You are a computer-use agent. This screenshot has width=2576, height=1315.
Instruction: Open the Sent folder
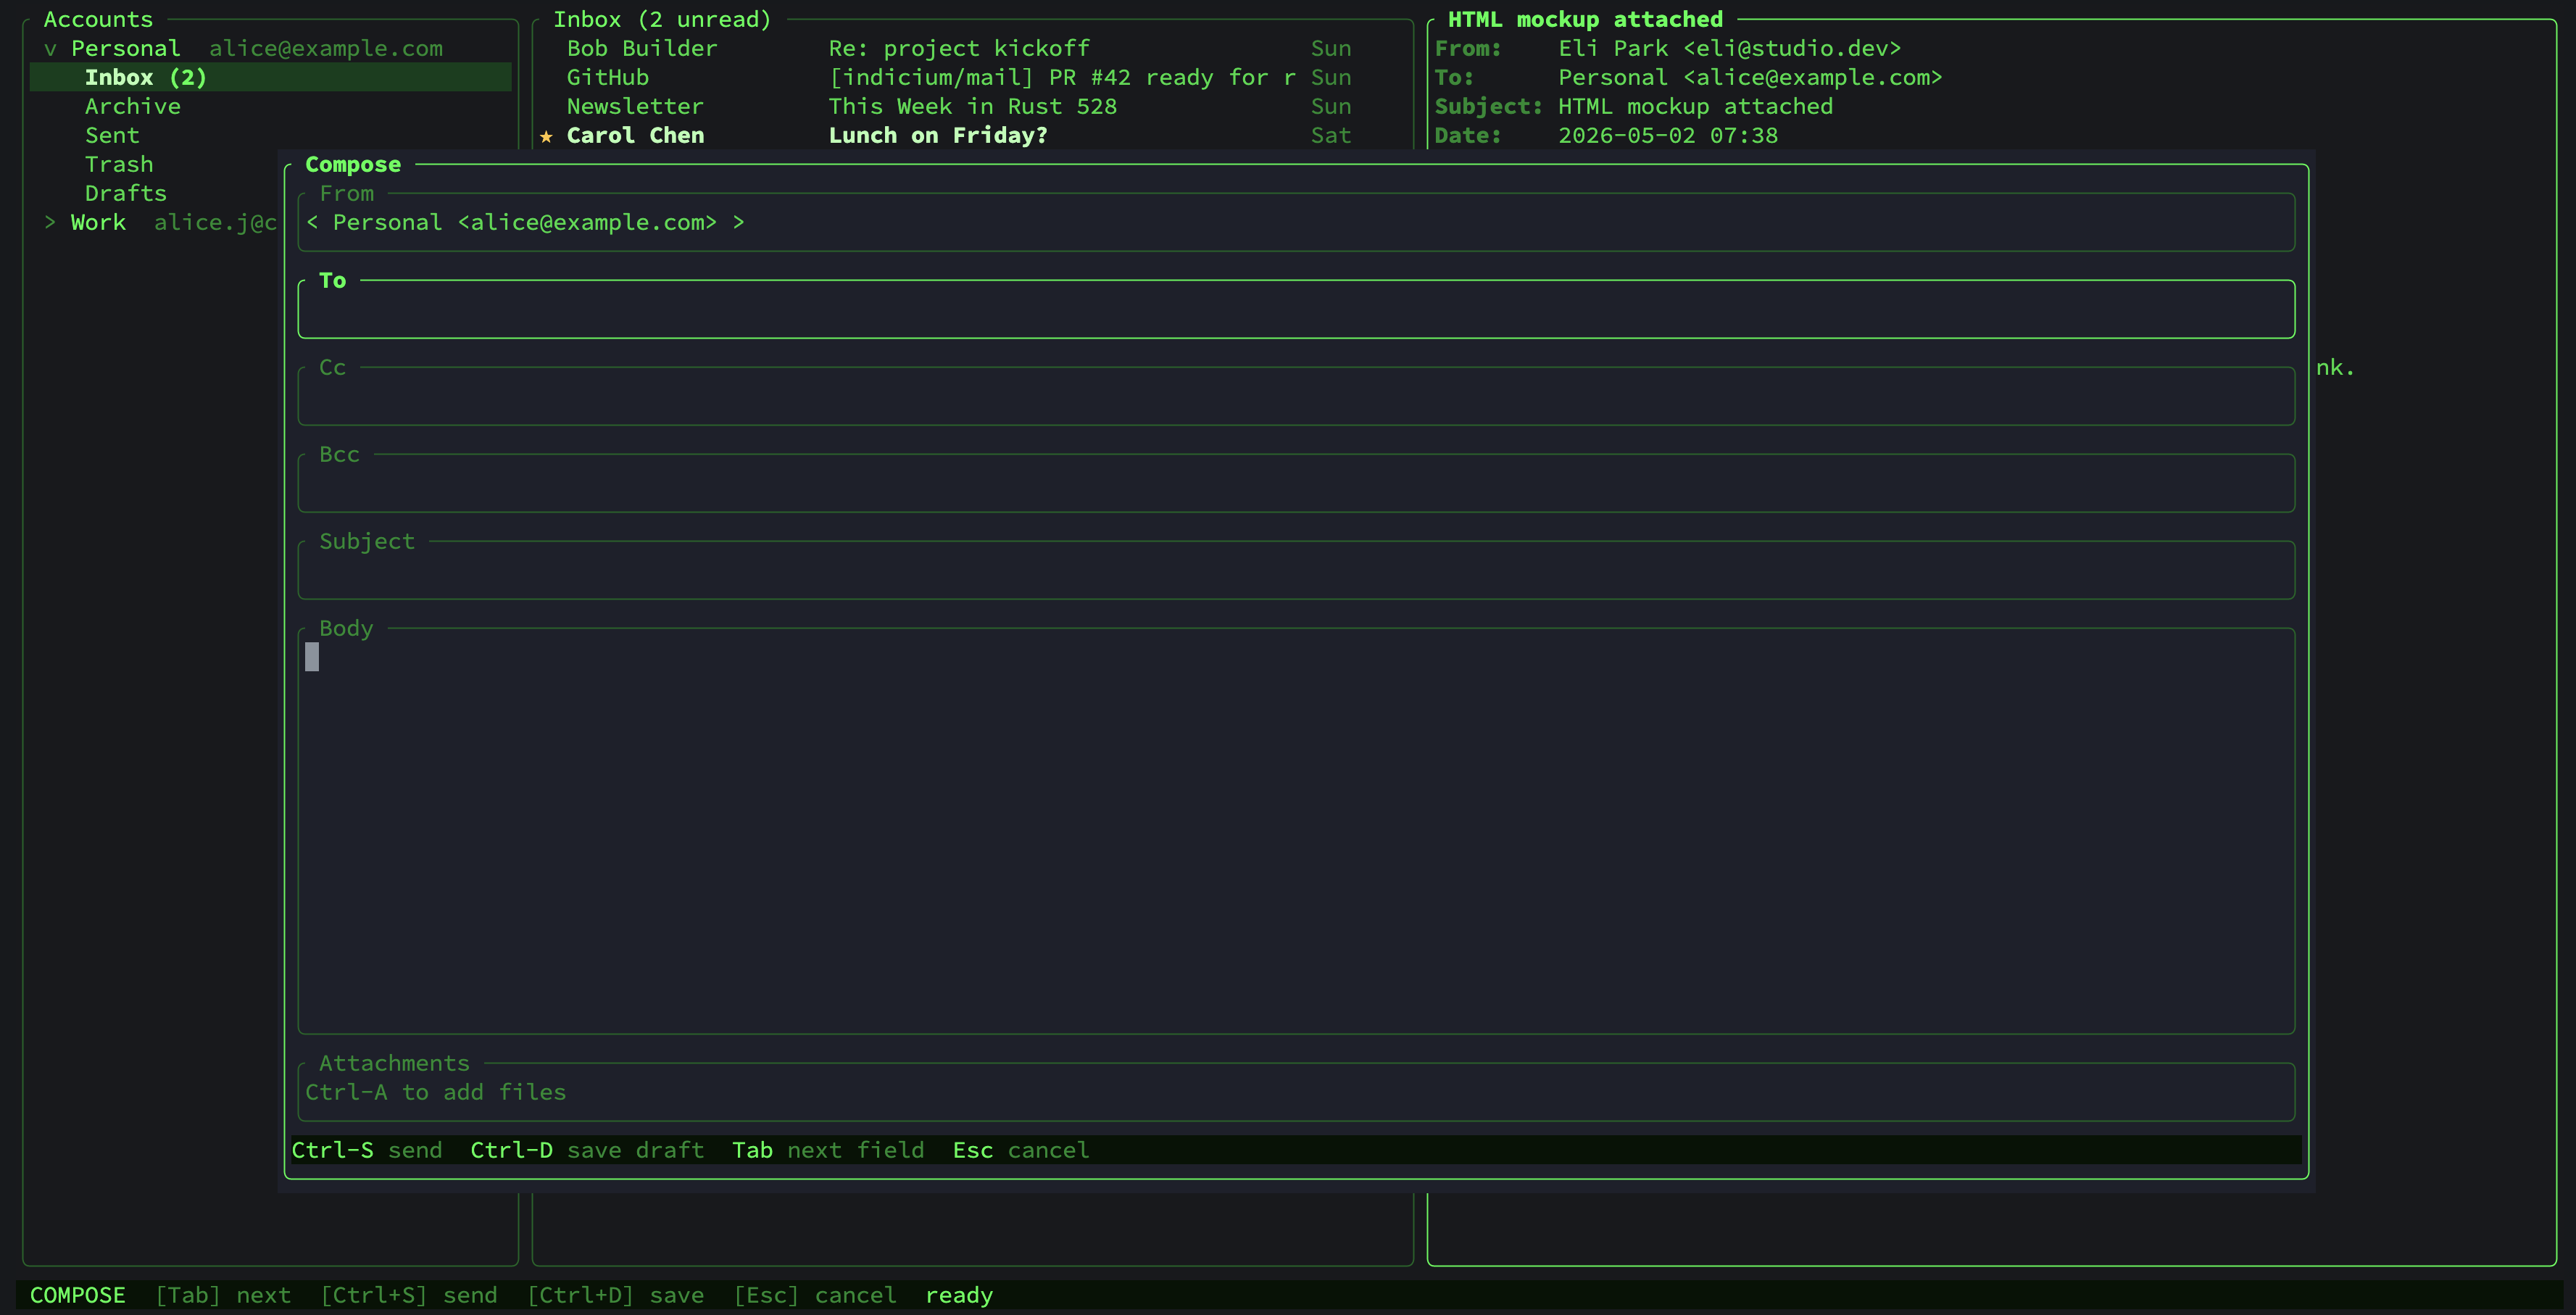pos(112,136)
